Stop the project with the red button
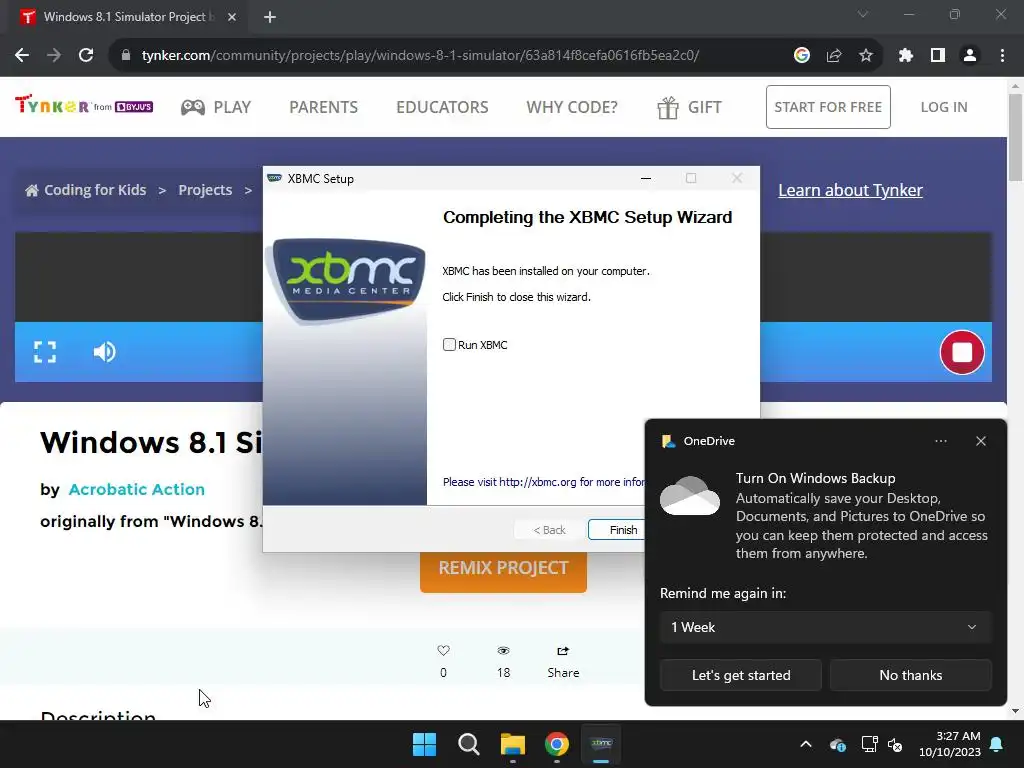Image resolution: width=1024 pixels, height=768 pixels. point(961,352)
